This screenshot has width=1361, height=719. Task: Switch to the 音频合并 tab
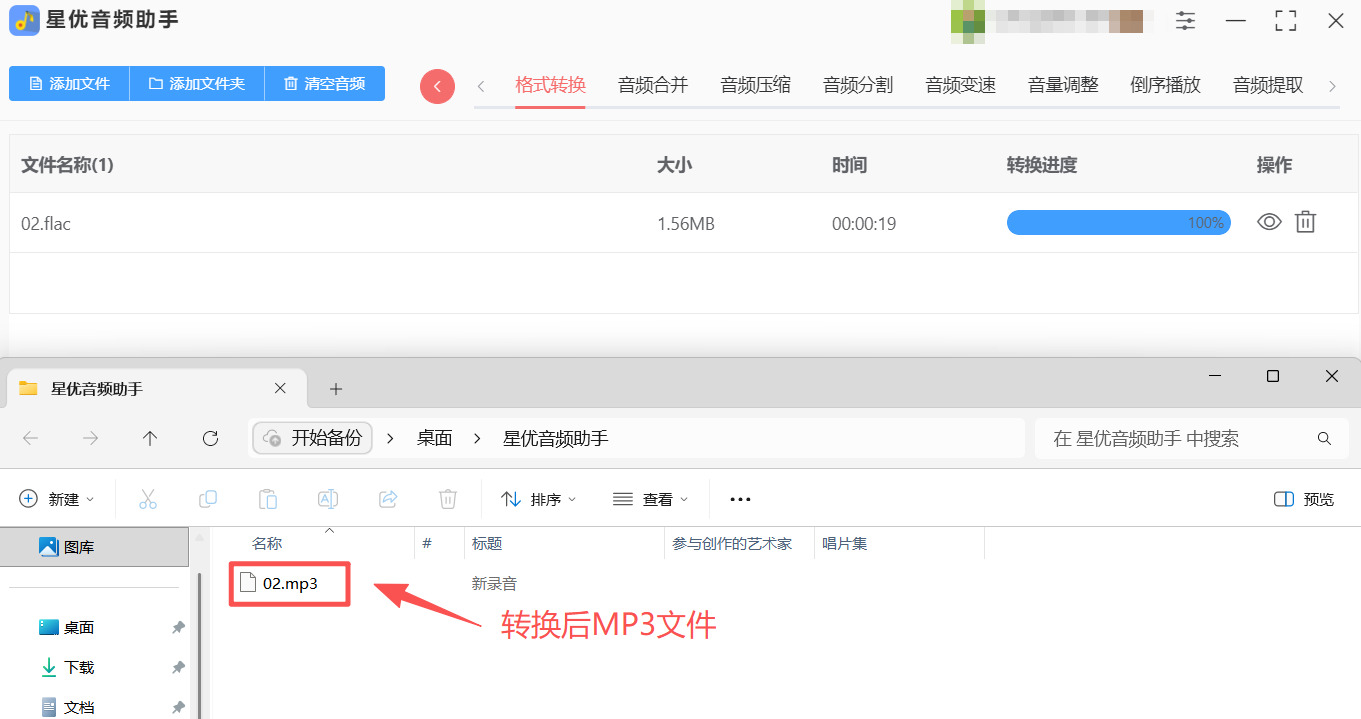pyautogui.click(x=653, y=85)
